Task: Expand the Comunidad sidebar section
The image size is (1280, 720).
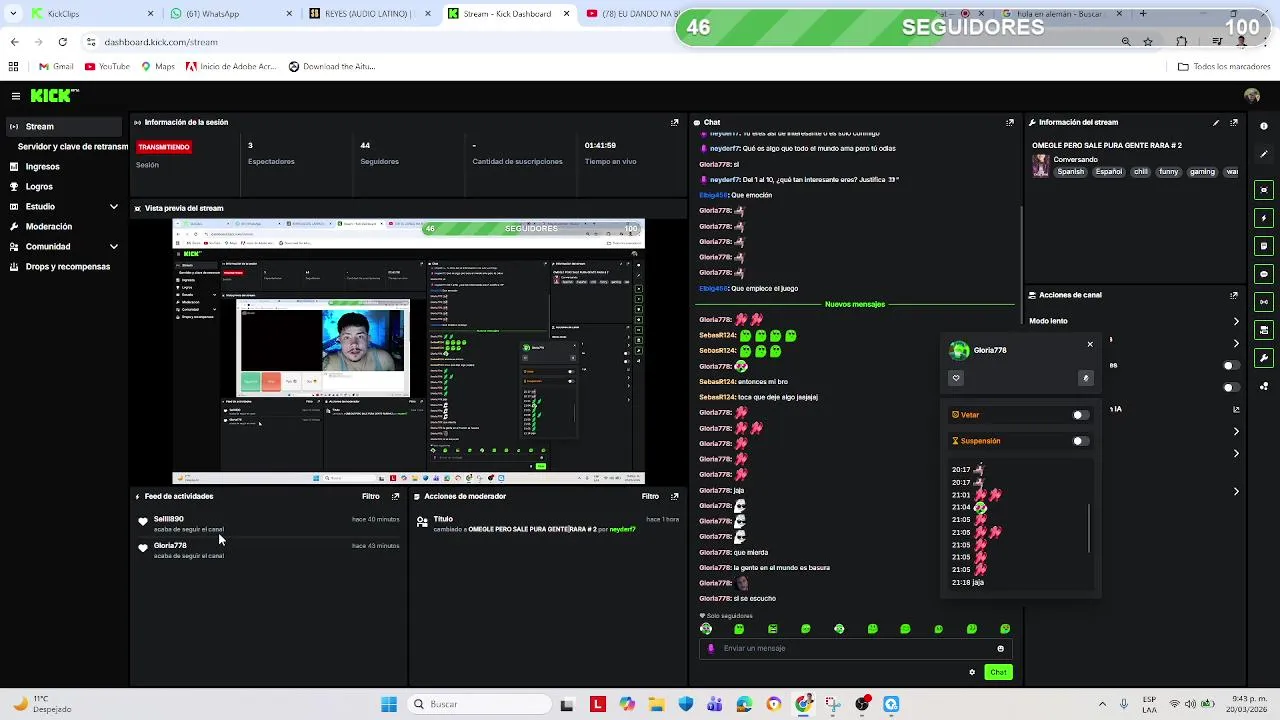Action: point(114,247)
